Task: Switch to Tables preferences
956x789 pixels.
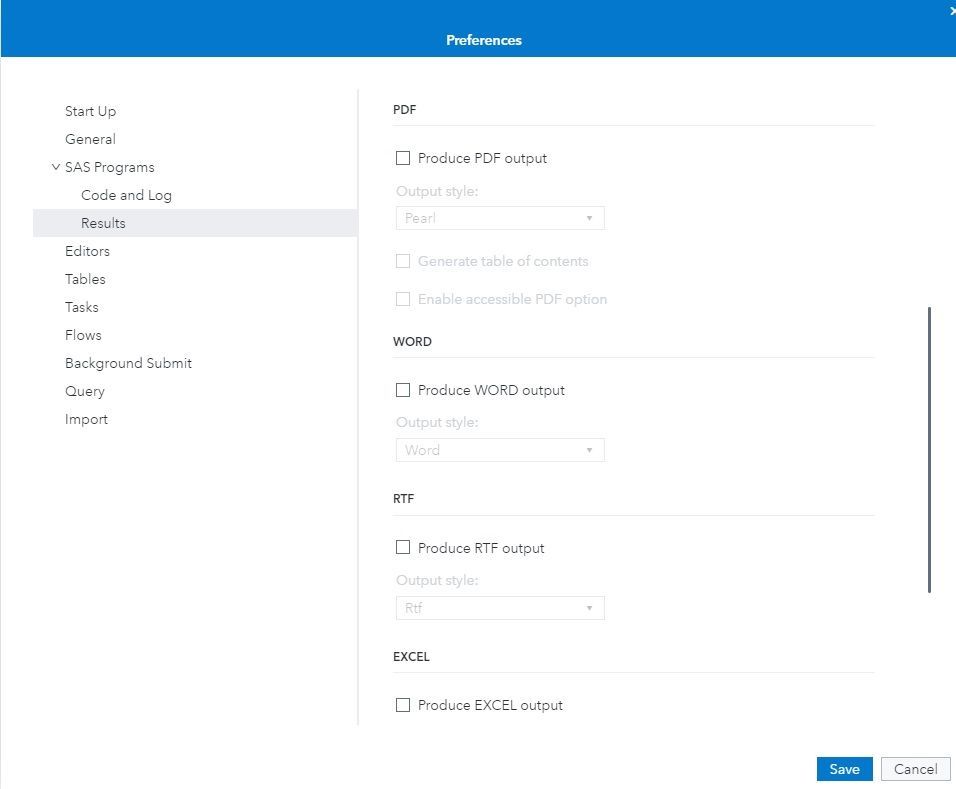Action: [85, 279]
